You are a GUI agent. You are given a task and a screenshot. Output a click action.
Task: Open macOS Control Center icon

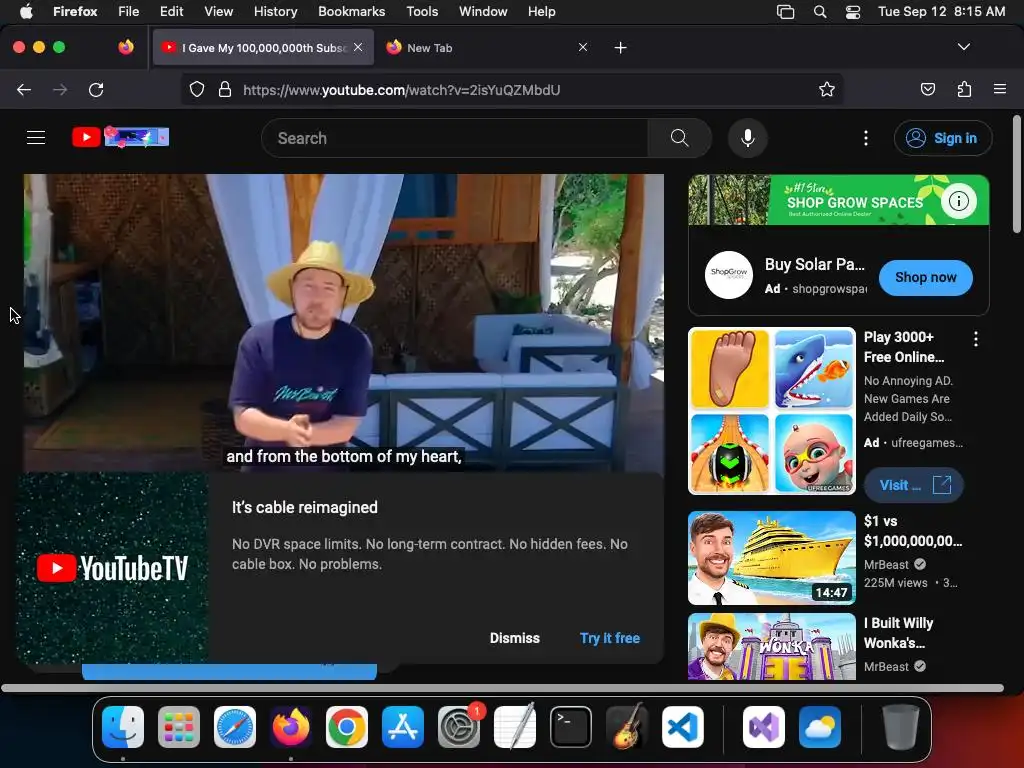852,12
